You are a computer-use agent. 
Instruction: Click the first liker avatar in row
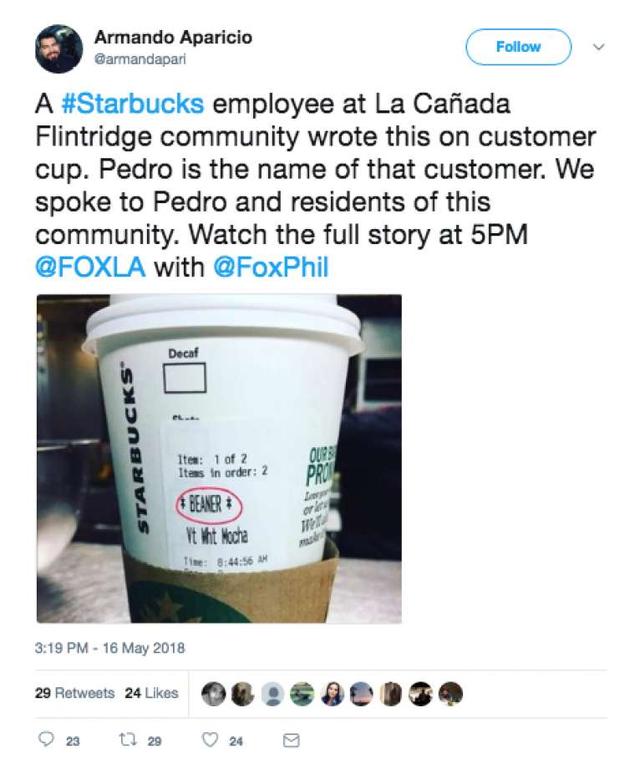pyautogui.click(x=214, y=694)
